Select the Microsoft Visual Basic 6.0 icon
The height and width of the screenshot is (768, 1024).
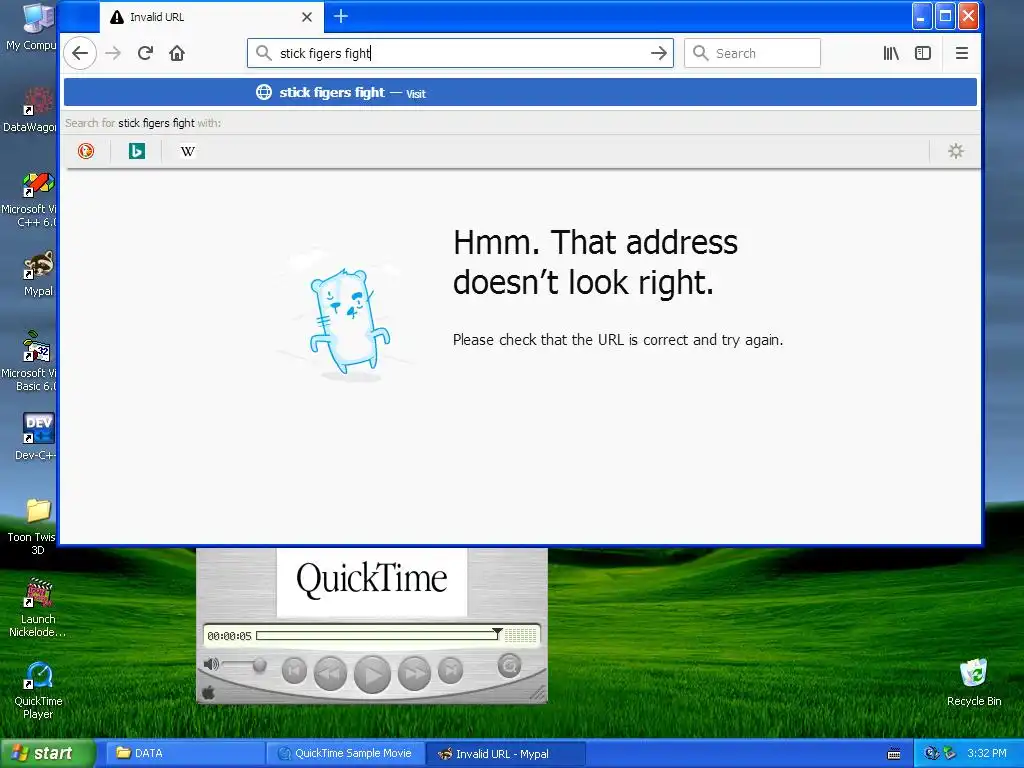coord(30,361)
